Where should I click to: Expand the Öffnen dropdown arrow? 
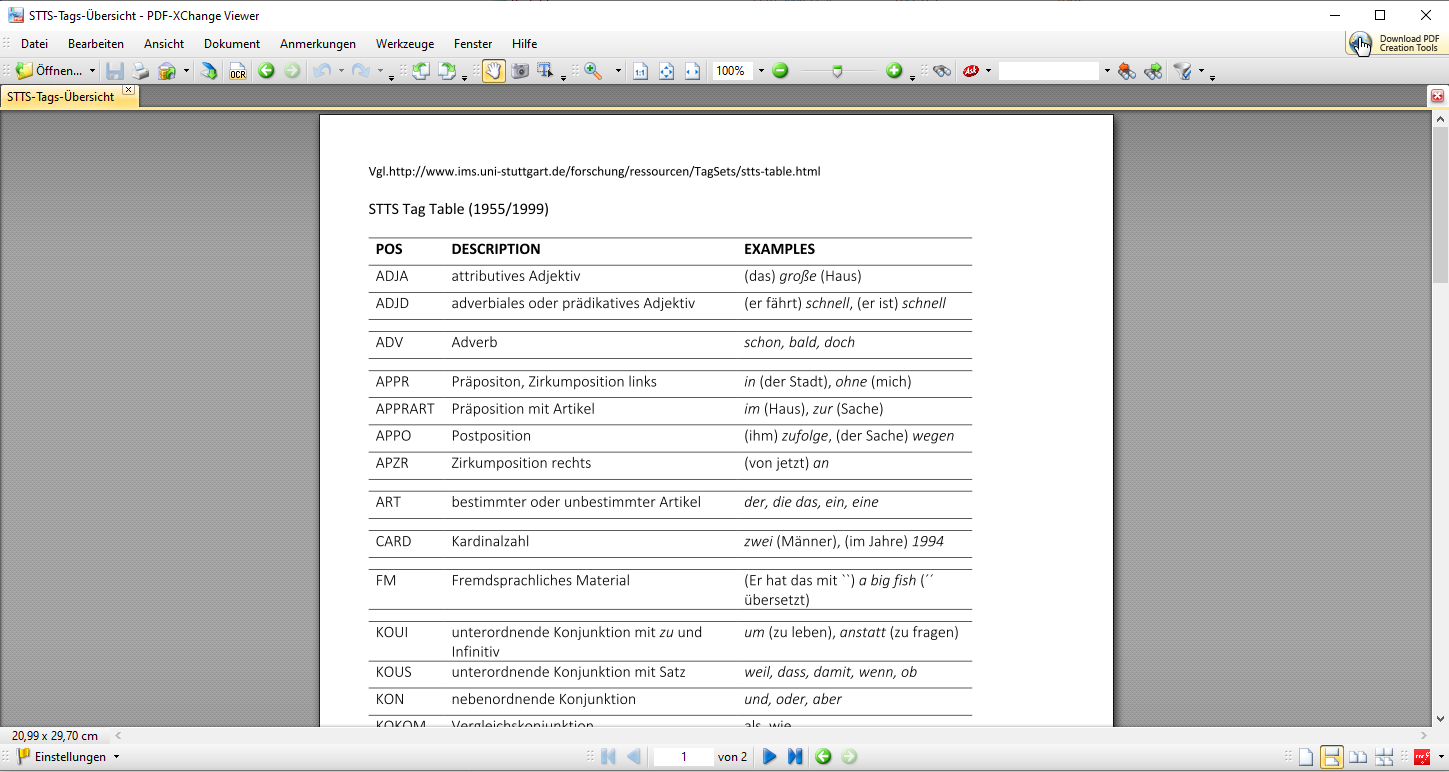click(x=93, y=71)
